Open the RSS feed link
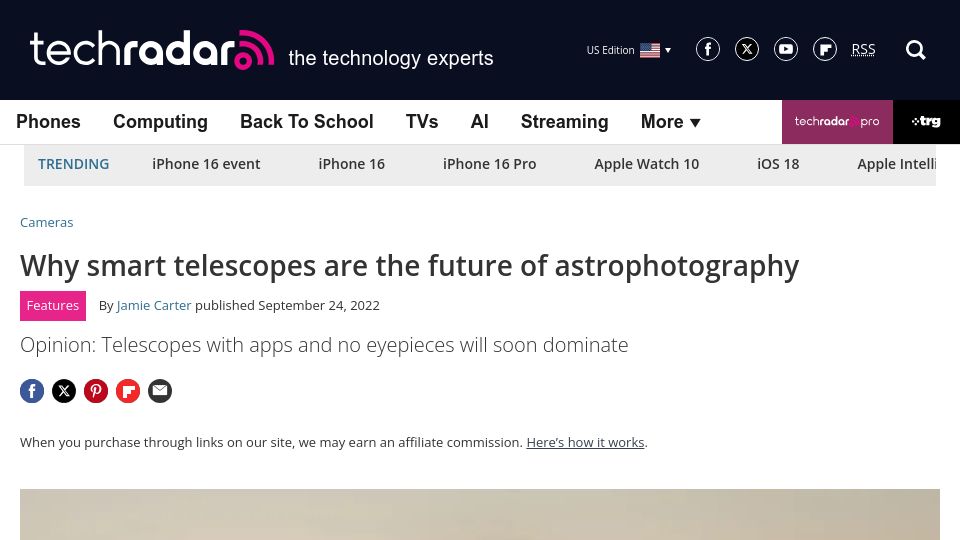The width and height of the screenshot is (960, 540). pos(863,50)
